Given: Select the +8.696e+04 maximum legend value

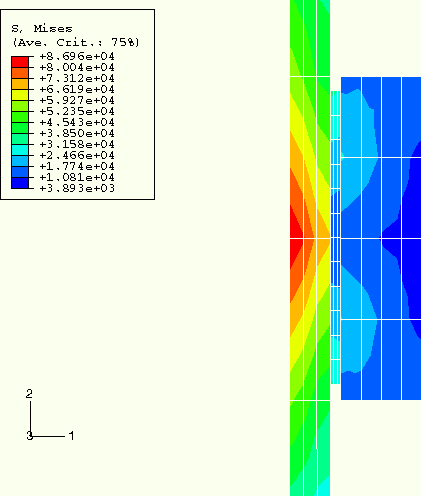Looking at the screenshot, I should pos(77,56).
